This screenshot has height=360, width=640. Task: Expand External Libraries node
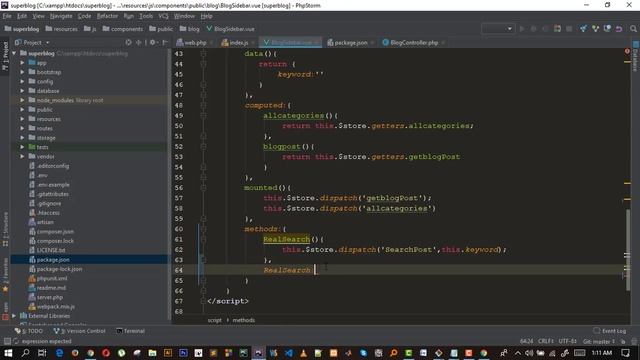(x=14, y=316)
